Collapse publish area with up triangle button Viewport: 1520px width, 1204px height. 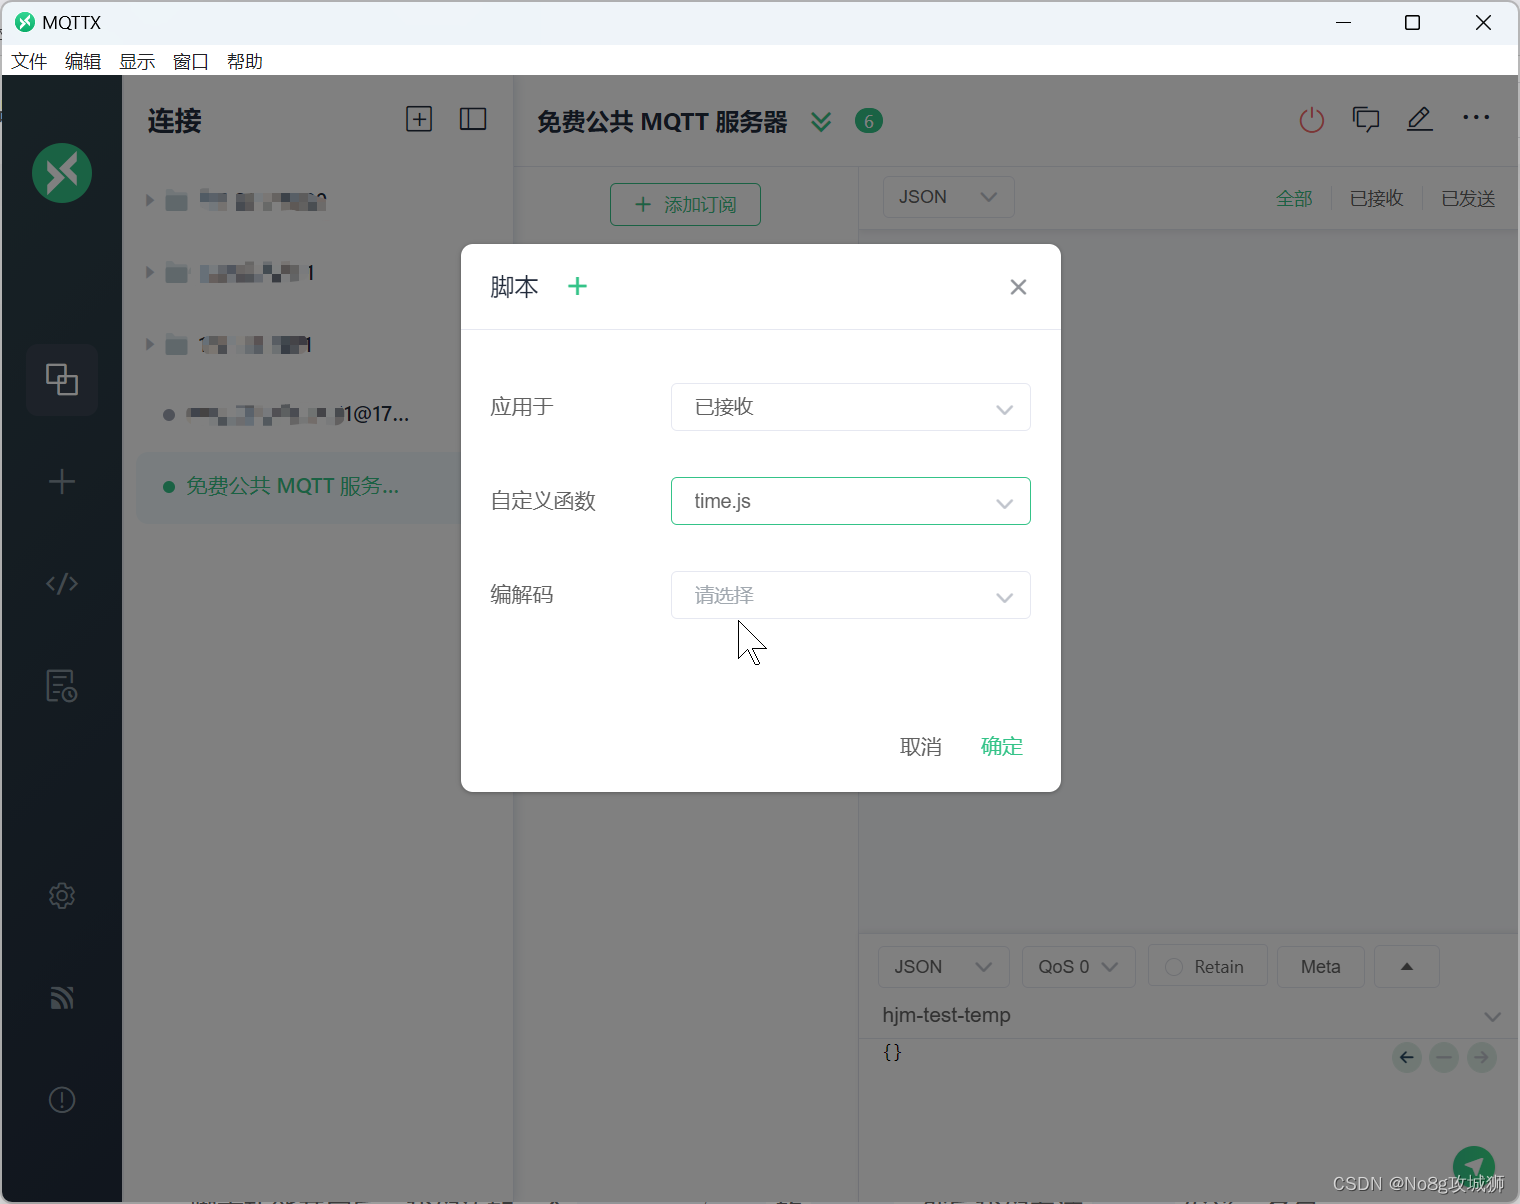click(1406, 967)
